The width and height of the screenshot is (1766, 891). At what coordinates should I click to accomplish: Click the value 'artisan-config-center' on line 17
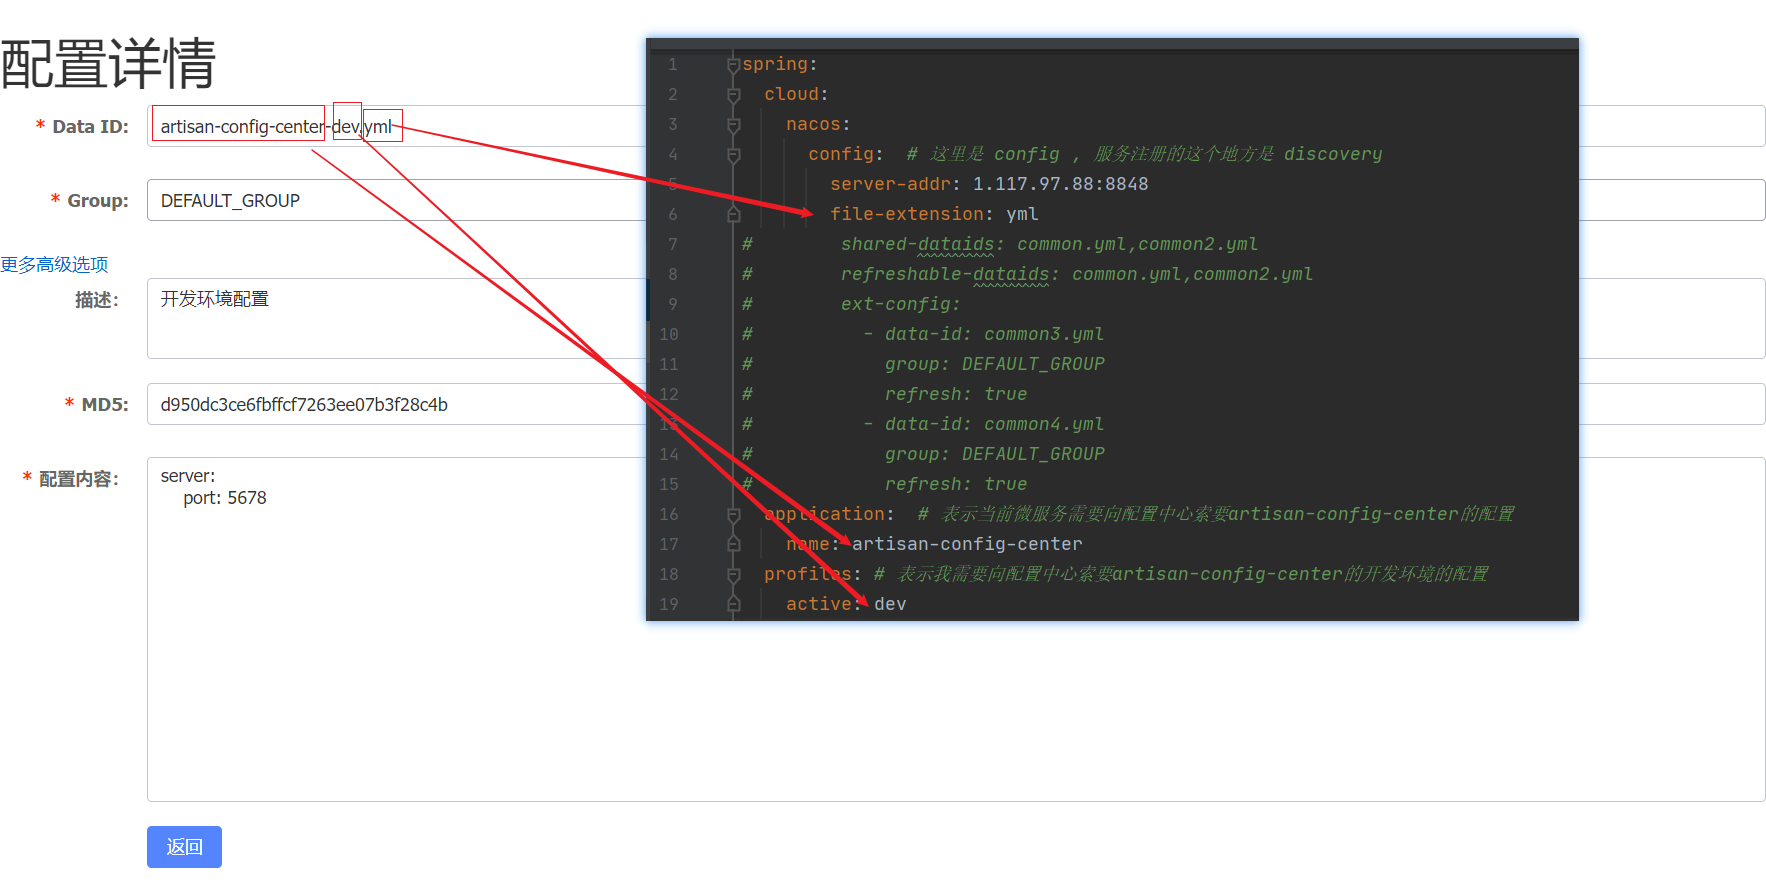(x=967, y=544)
